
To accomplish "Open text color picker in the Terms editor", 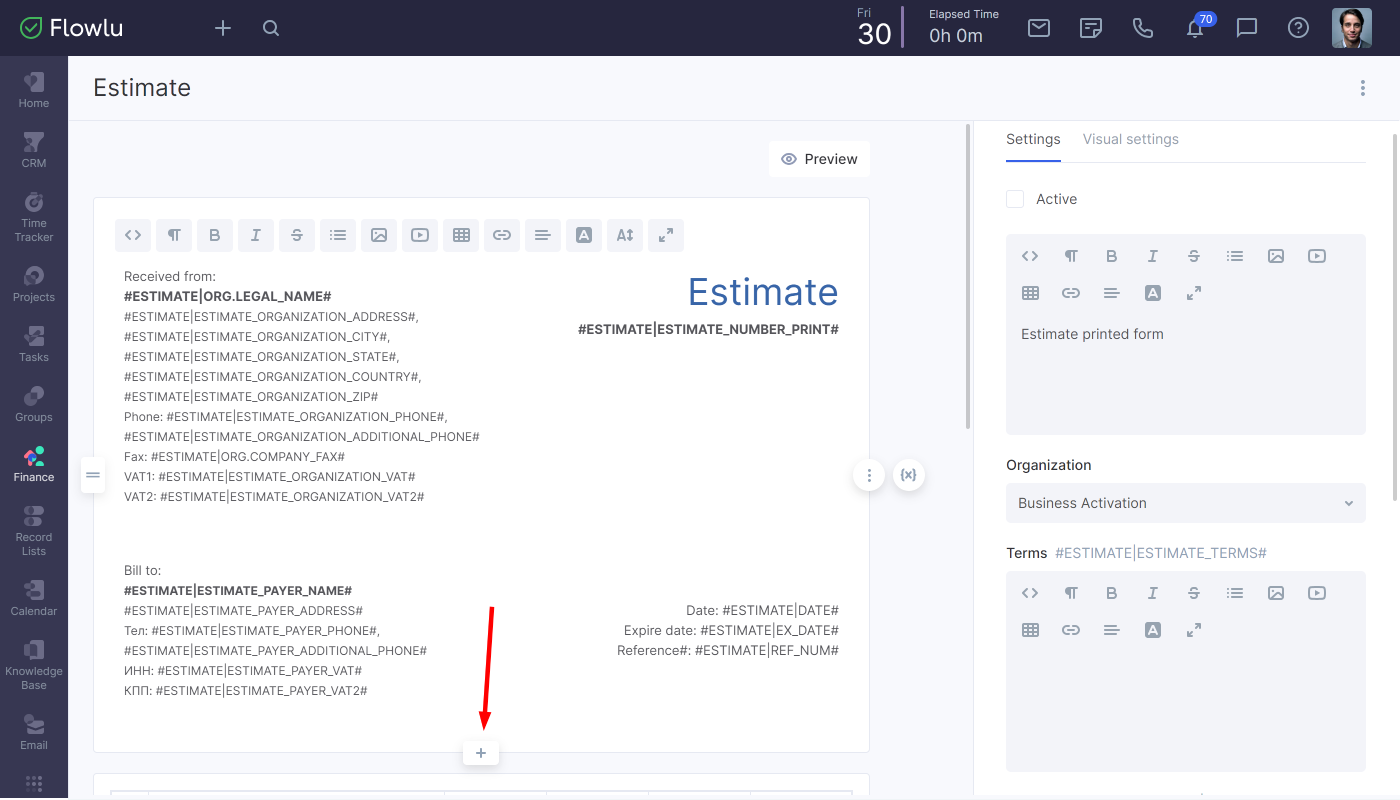I will pos(1153,630).
